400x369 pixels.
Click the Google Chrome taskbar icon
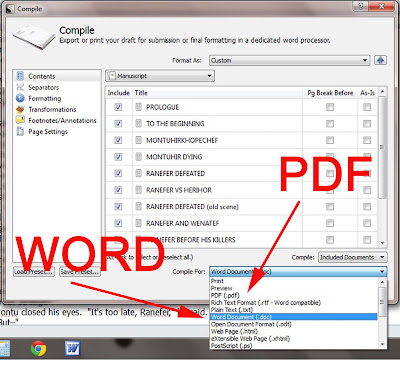point(38,349)
